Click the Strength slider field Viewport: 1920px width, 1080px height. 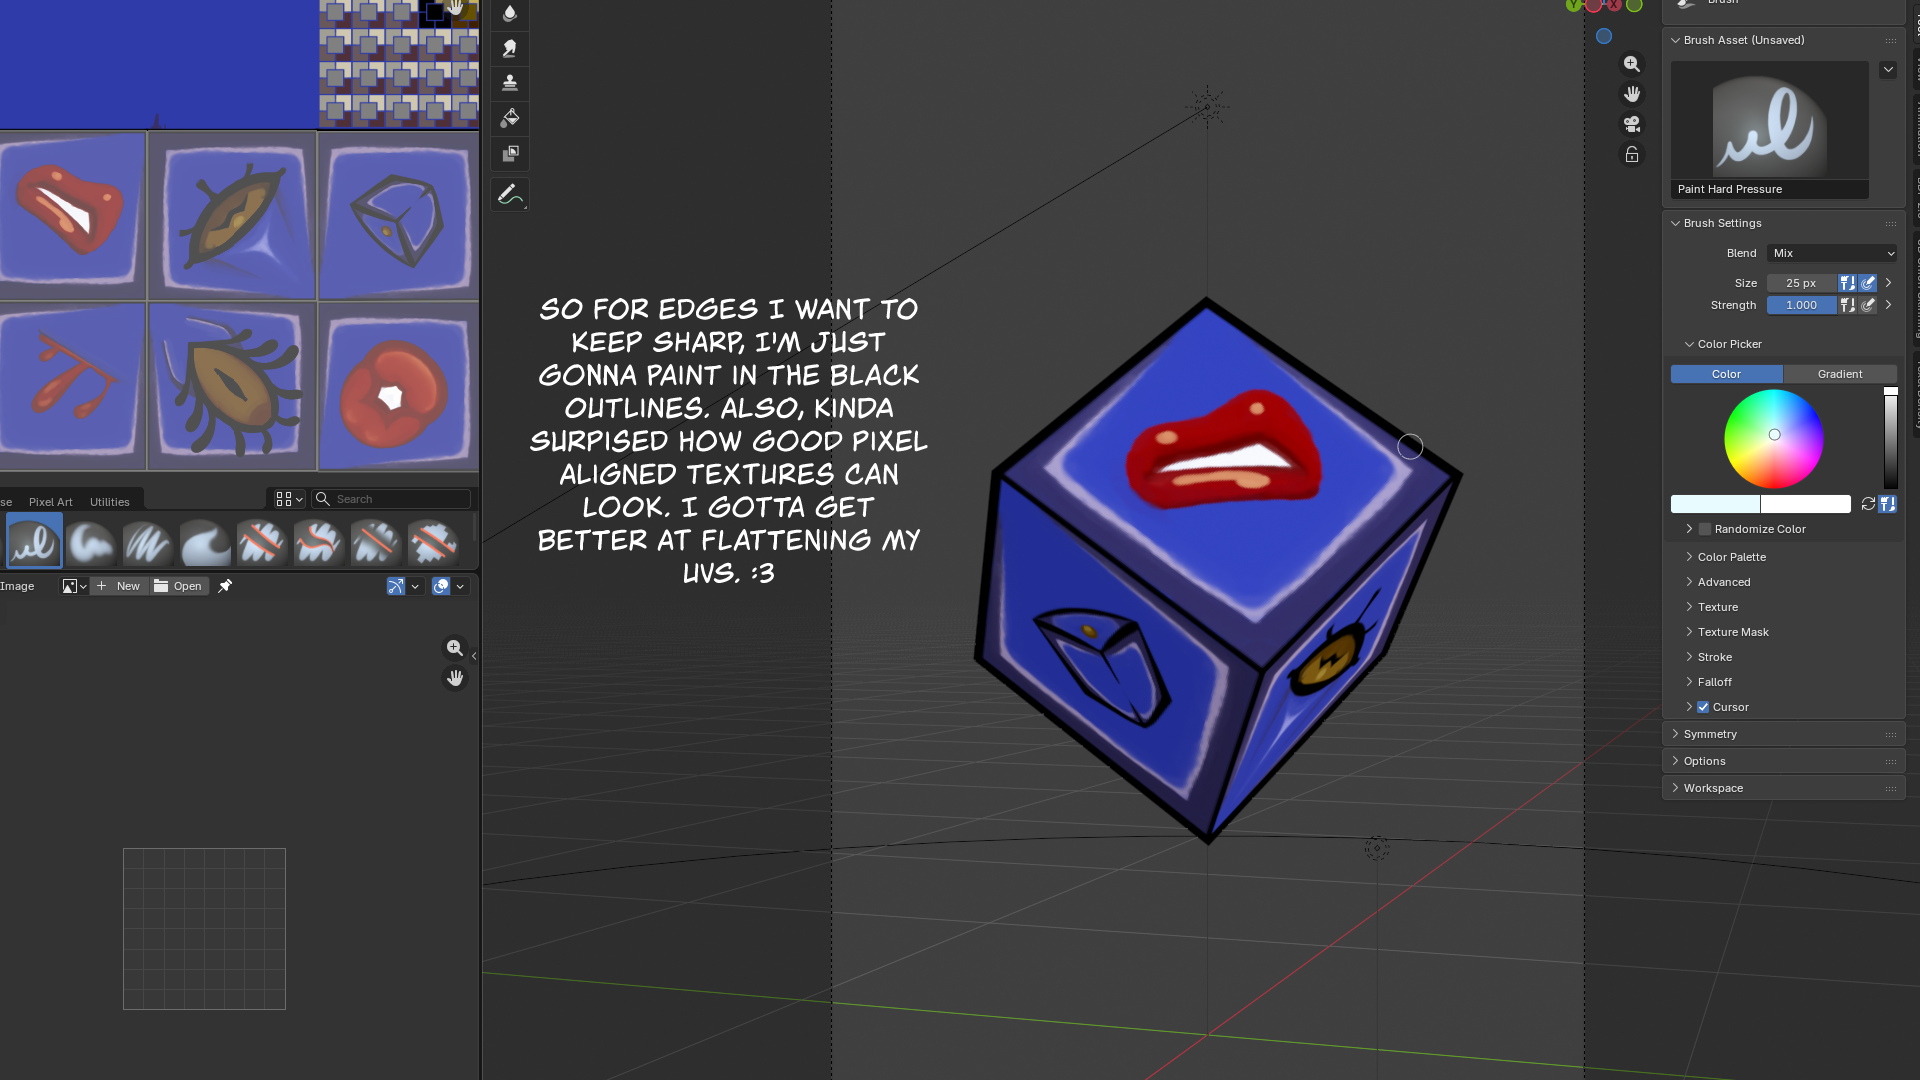[1801, 305]
